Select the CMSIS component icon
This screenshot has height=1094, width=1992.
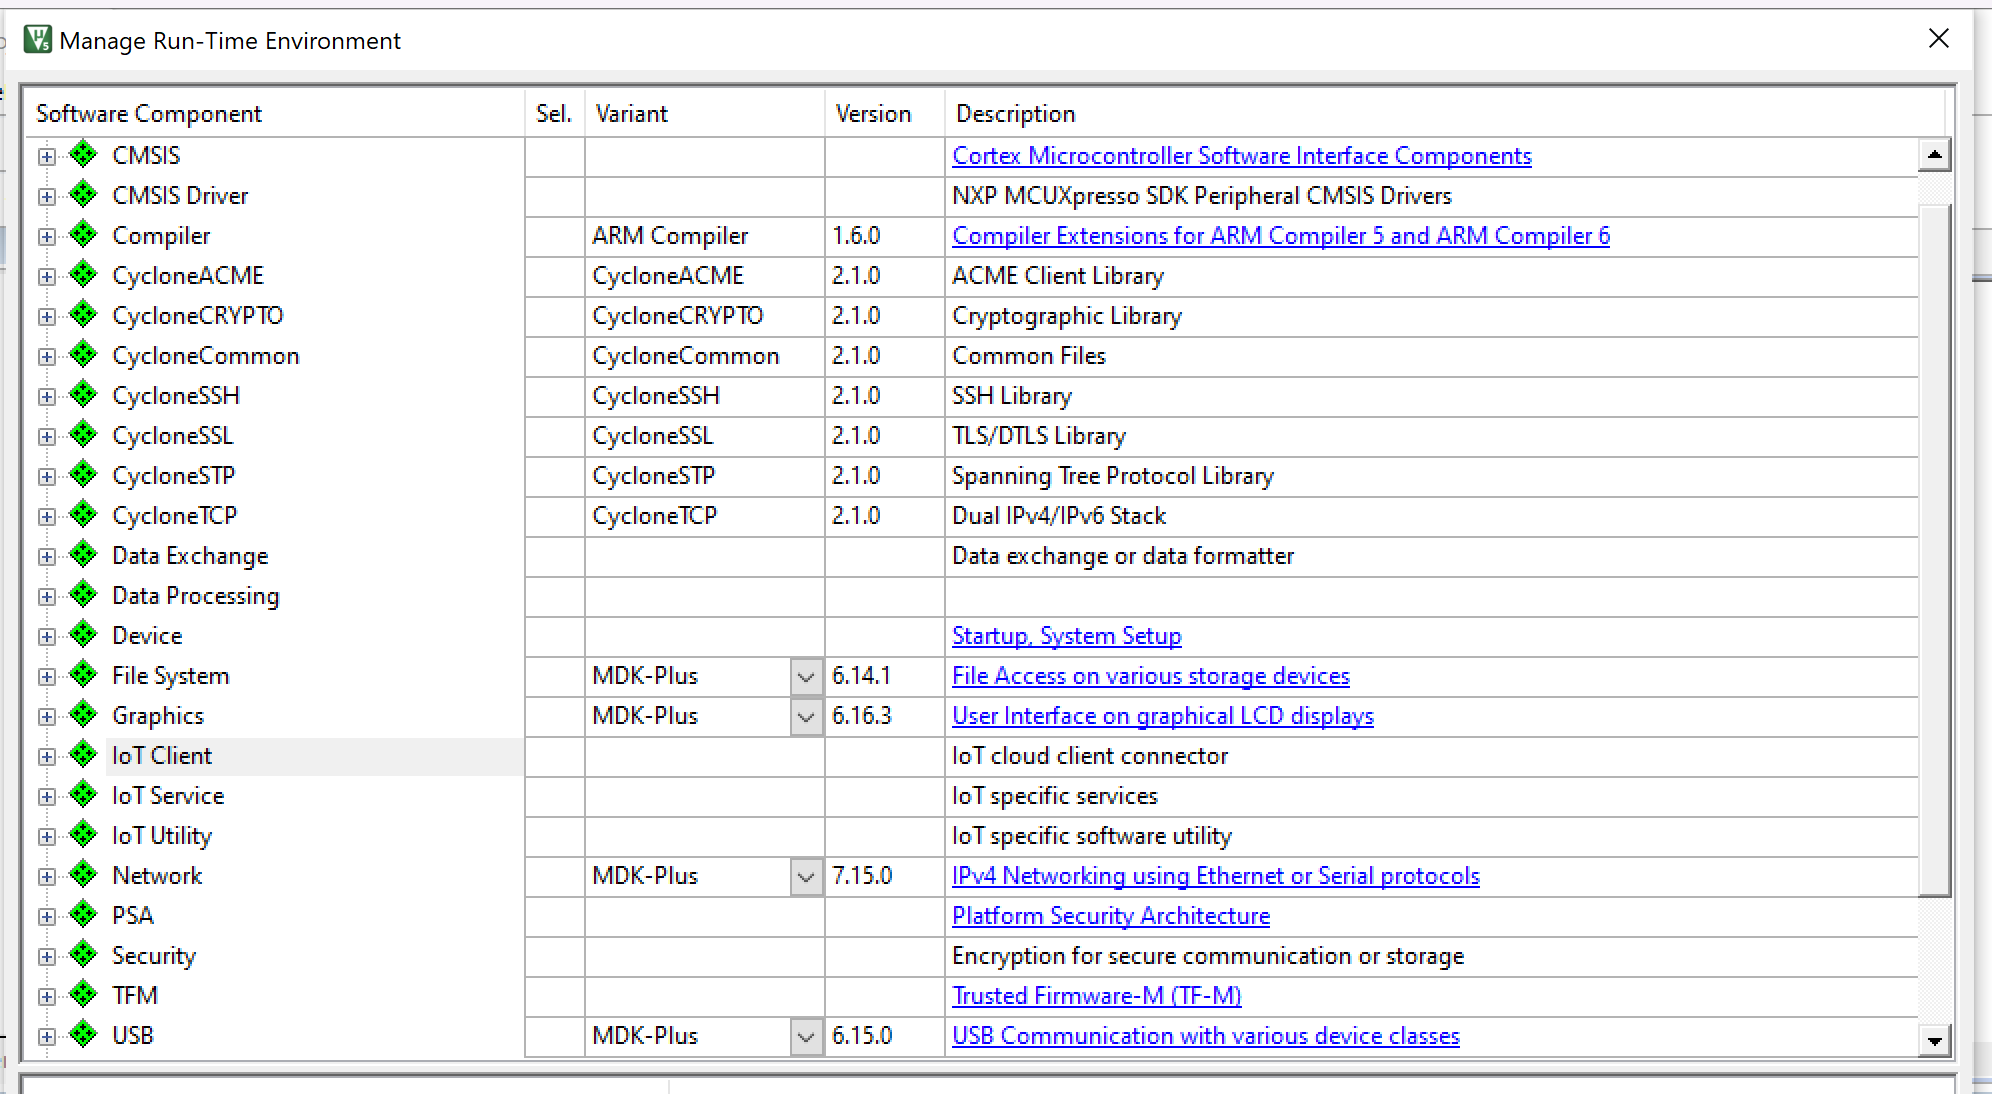click(x=82, y=155)
